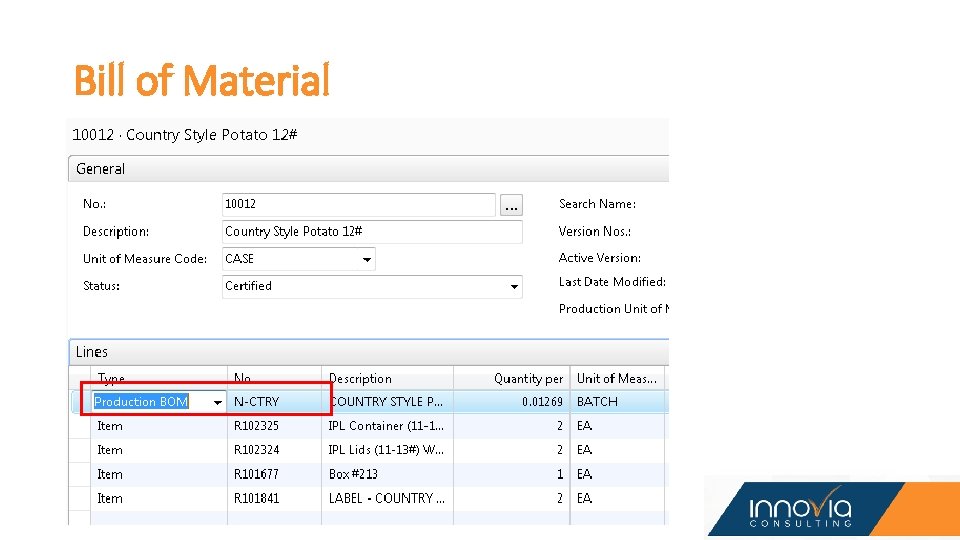Sort by the No. column header in Lines

click(x=274, y=378)
